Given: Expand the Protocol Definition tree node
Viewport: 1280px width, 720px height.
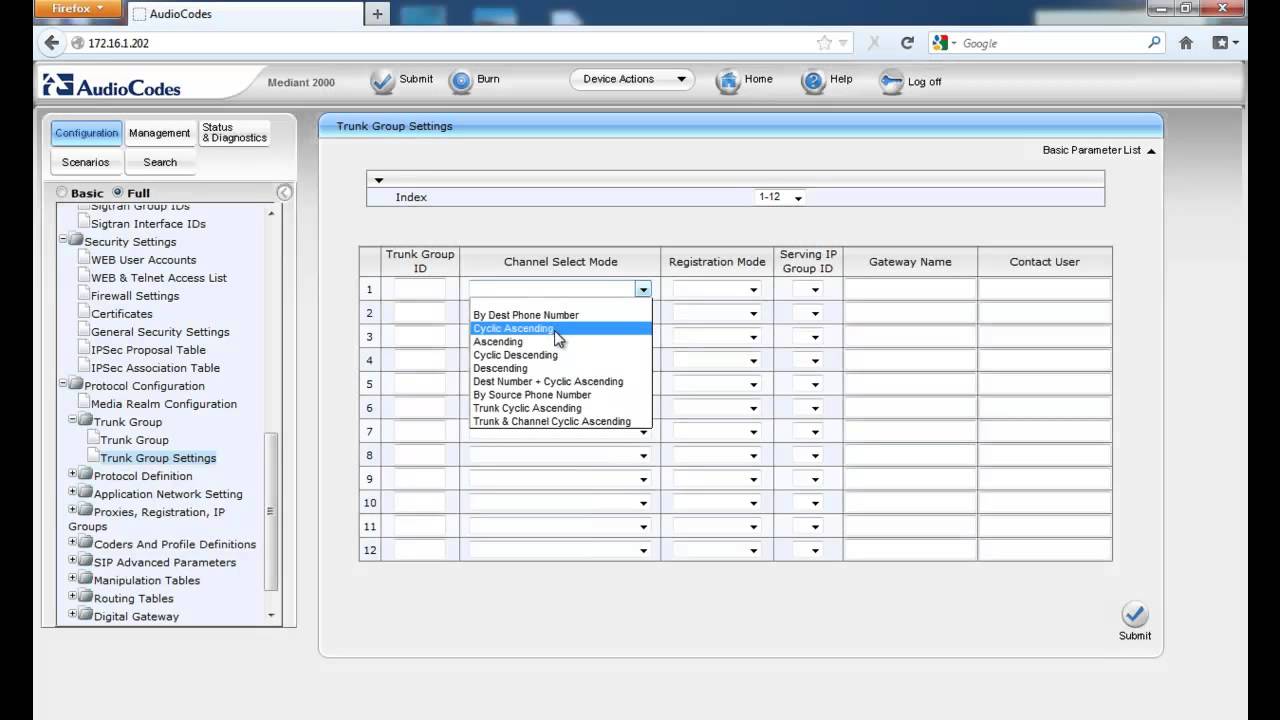Looking at the screenshot, I should pos(72,474).
